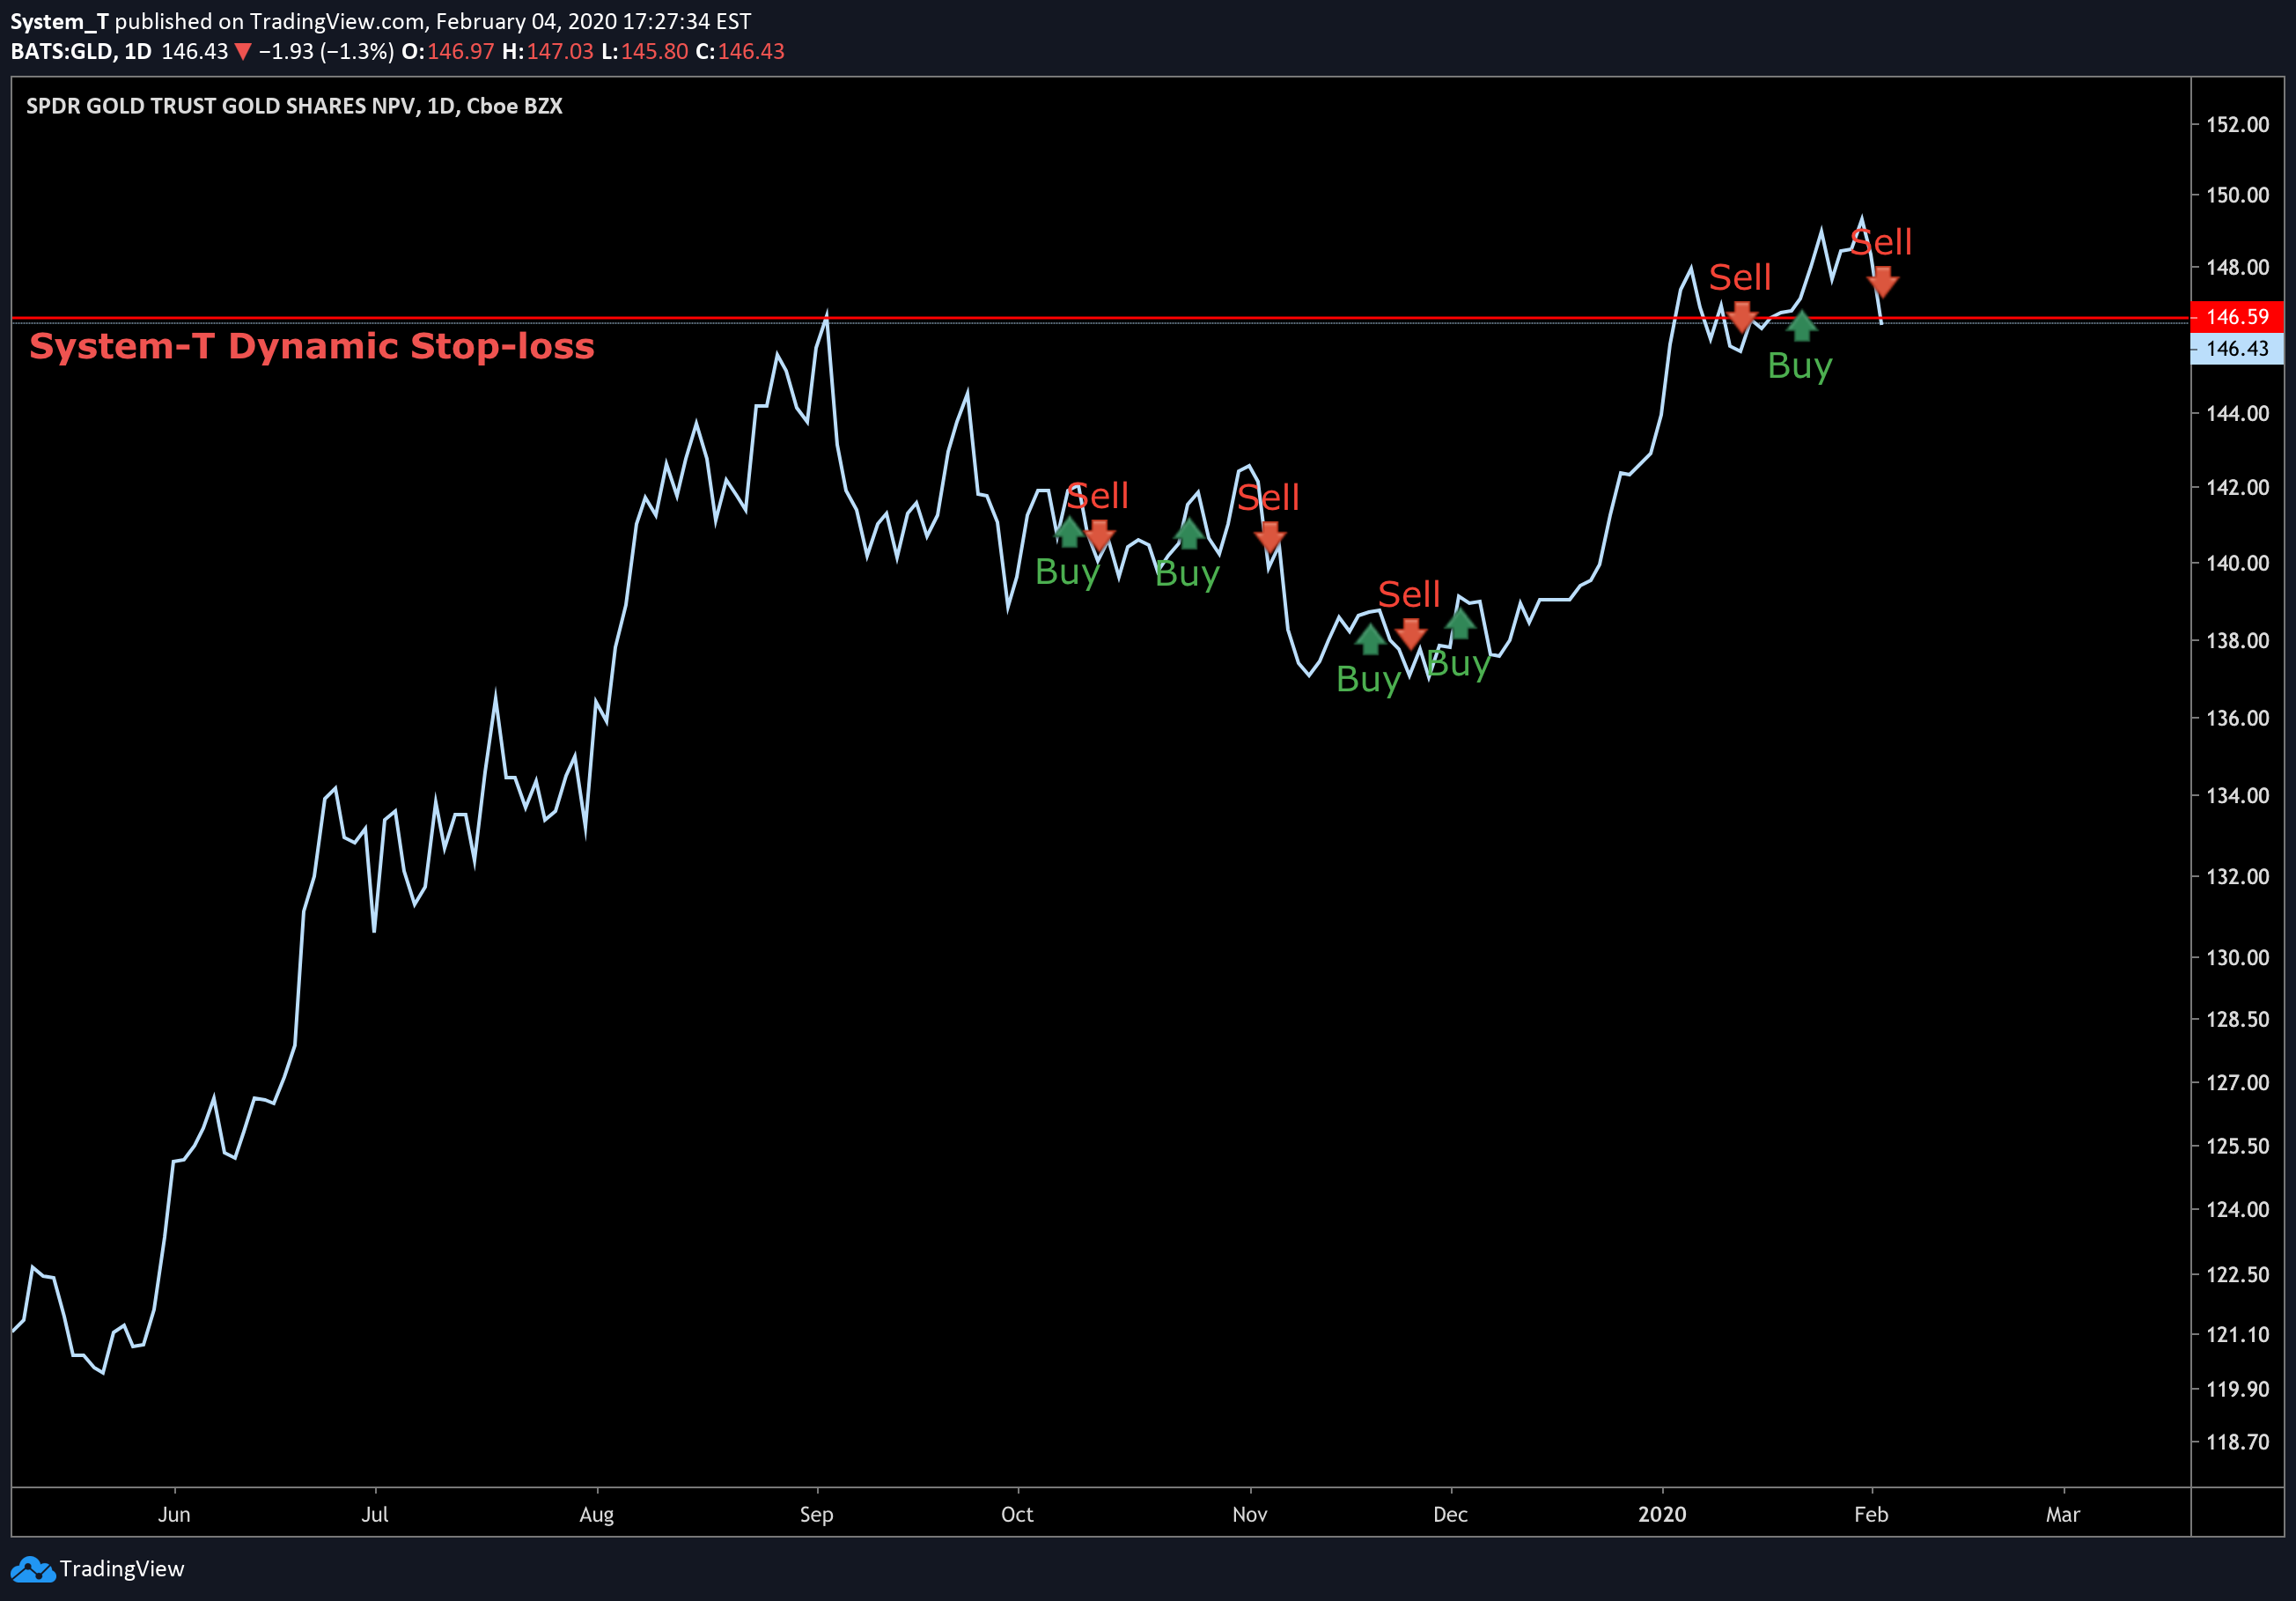Screen dimensions: 2296x1601
Task: Click the Sell label in late November
Action: tap(1409, 594)
